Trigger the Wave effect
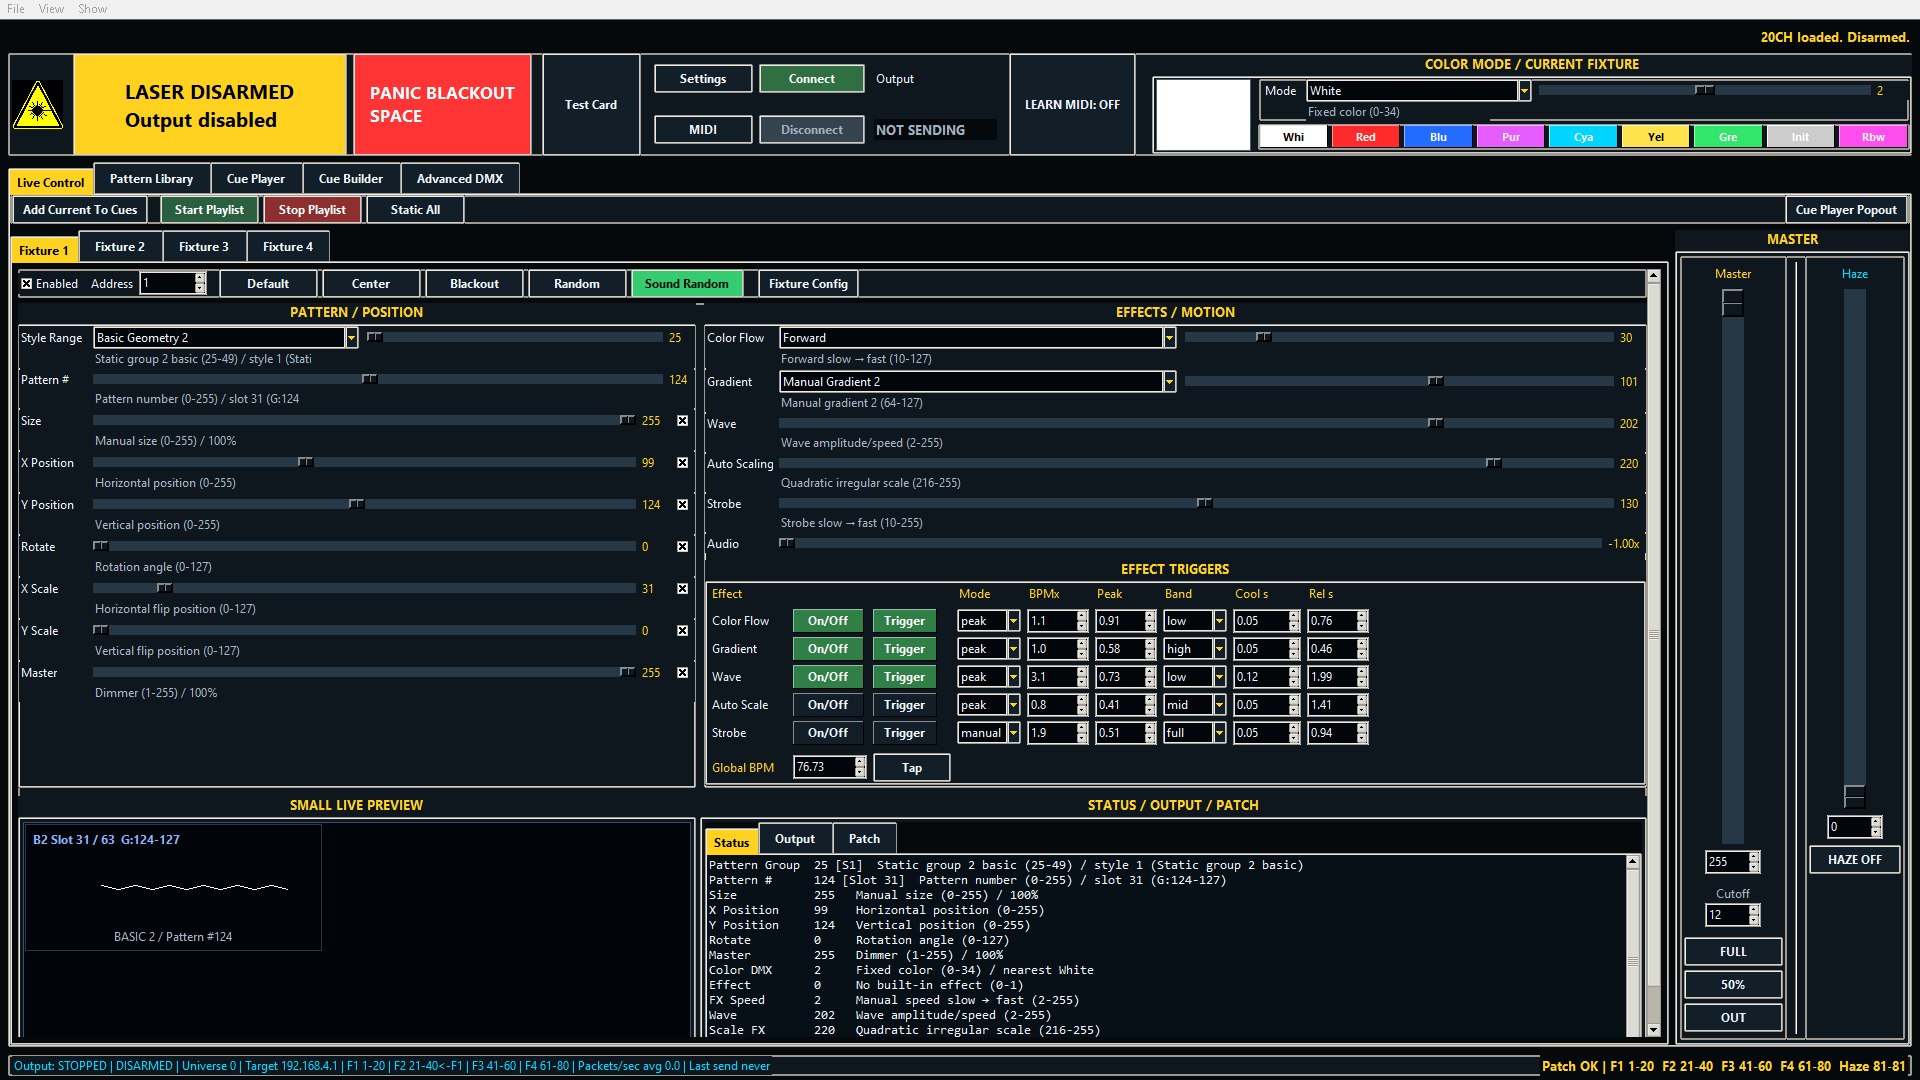 point(904,677)
